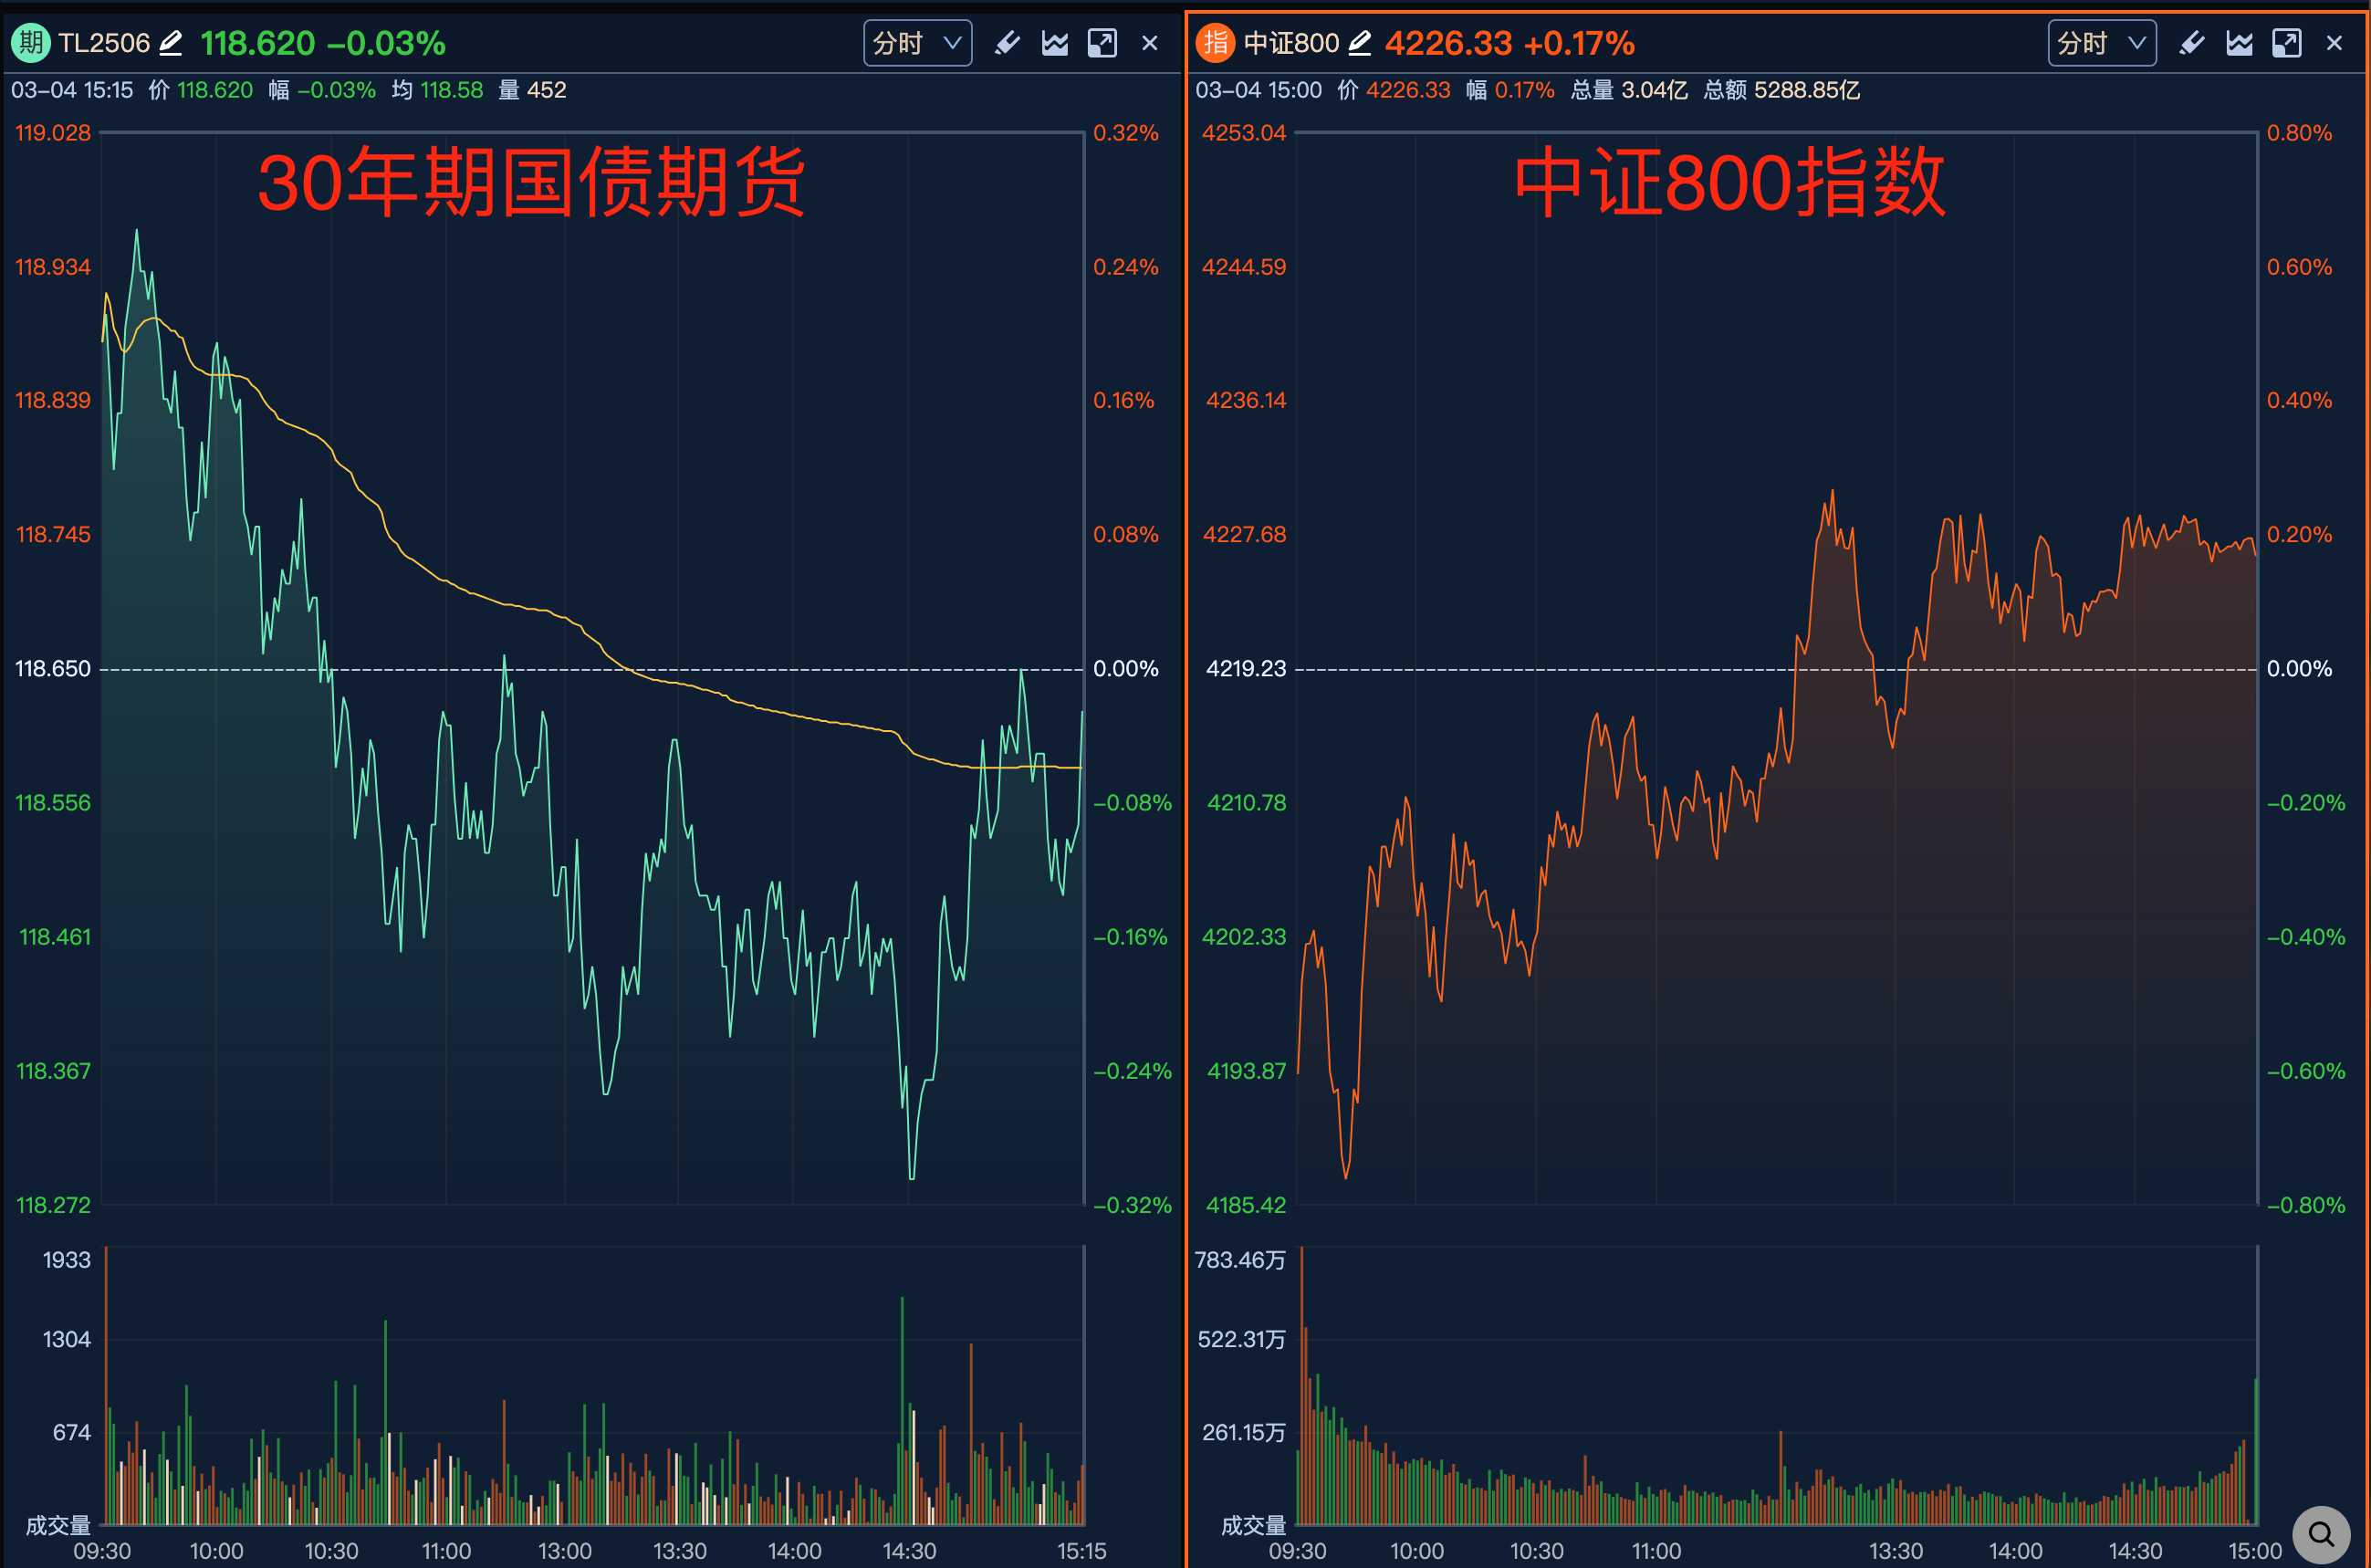Select the drawing tool on the TL2506 chart
Viewport: 2371px width, 1568px height.
pos(1007,43)
